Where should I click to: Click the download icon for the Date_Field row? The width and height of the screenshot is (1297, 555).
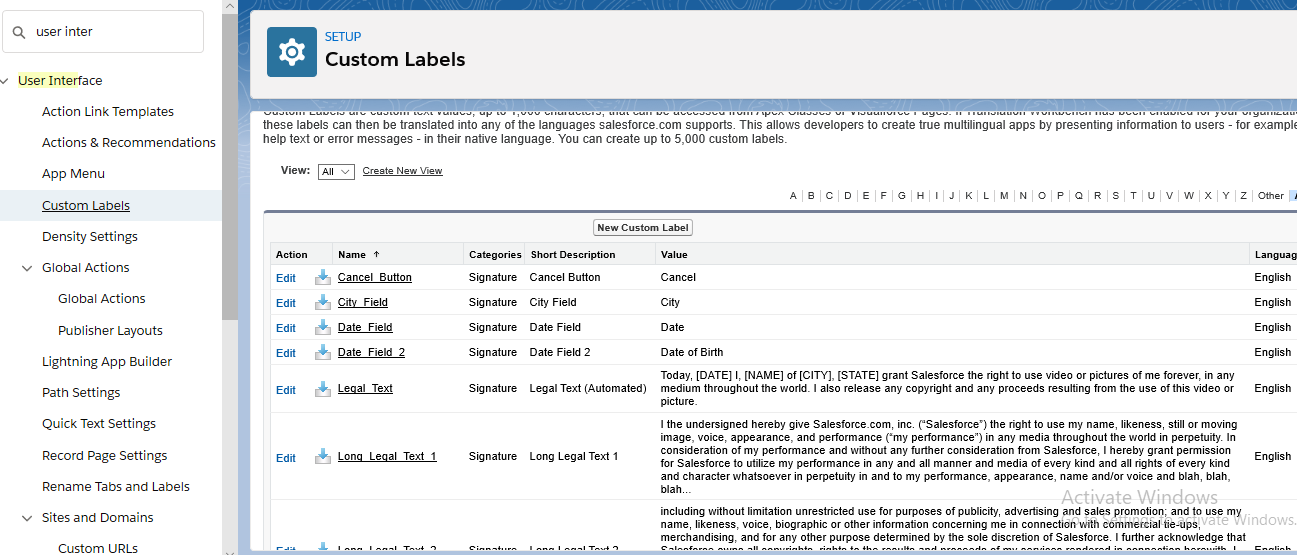coord(322,327)
